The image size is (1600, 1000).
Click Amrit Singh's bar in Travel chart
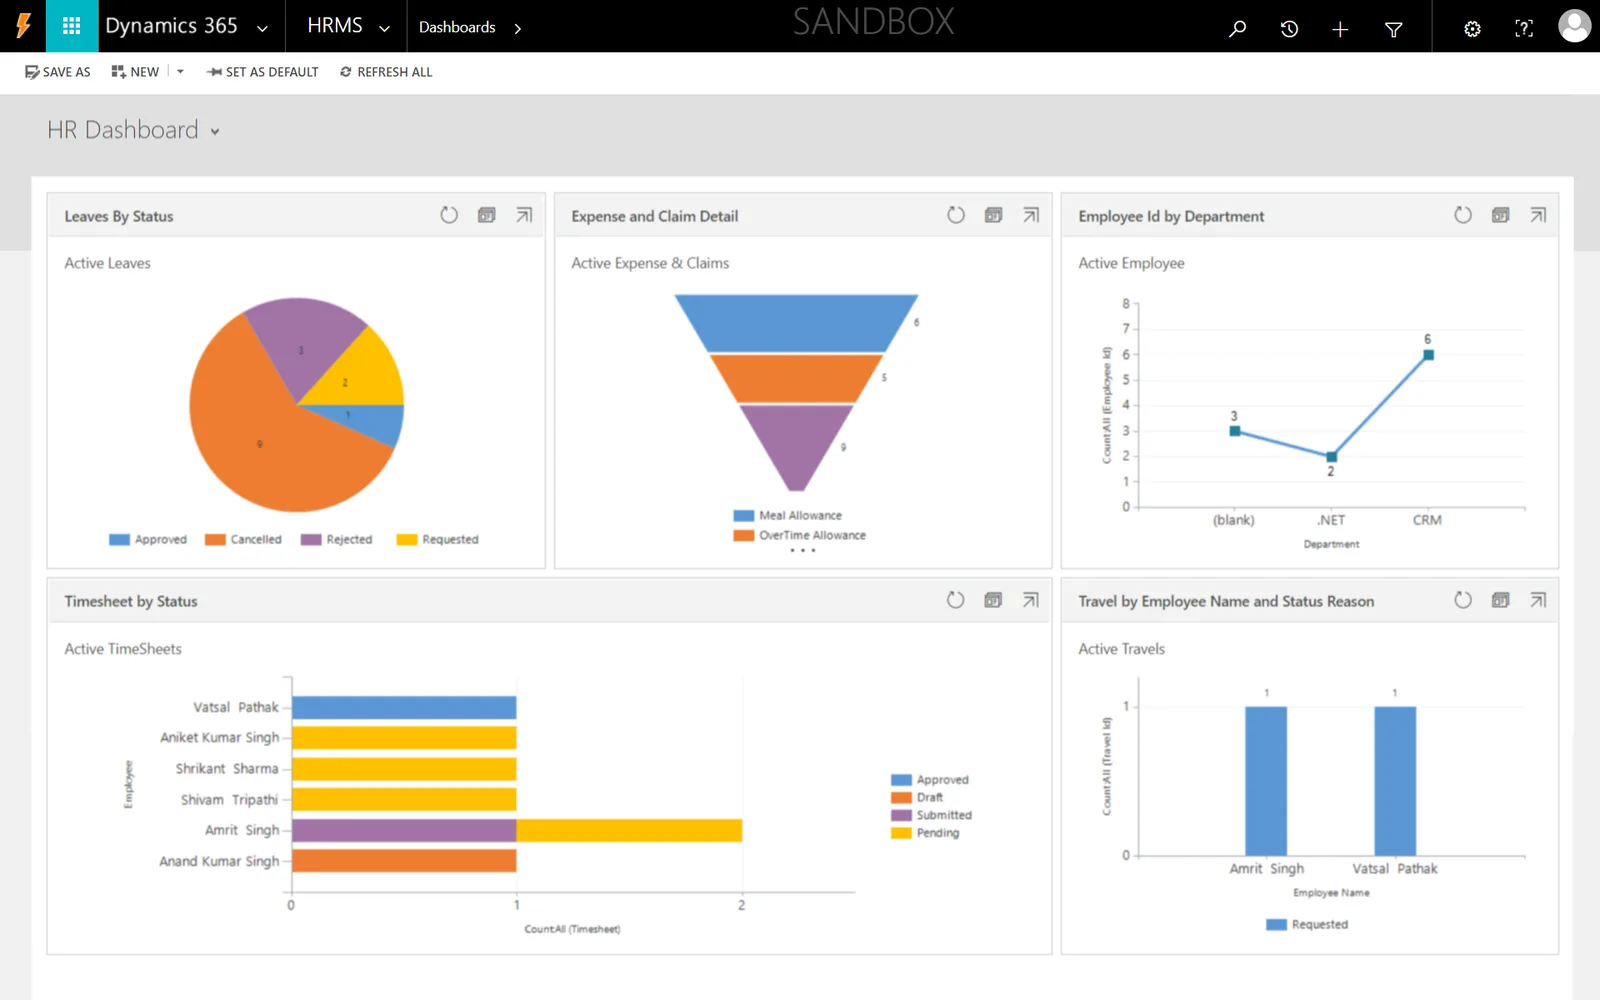pos(1266,781)
